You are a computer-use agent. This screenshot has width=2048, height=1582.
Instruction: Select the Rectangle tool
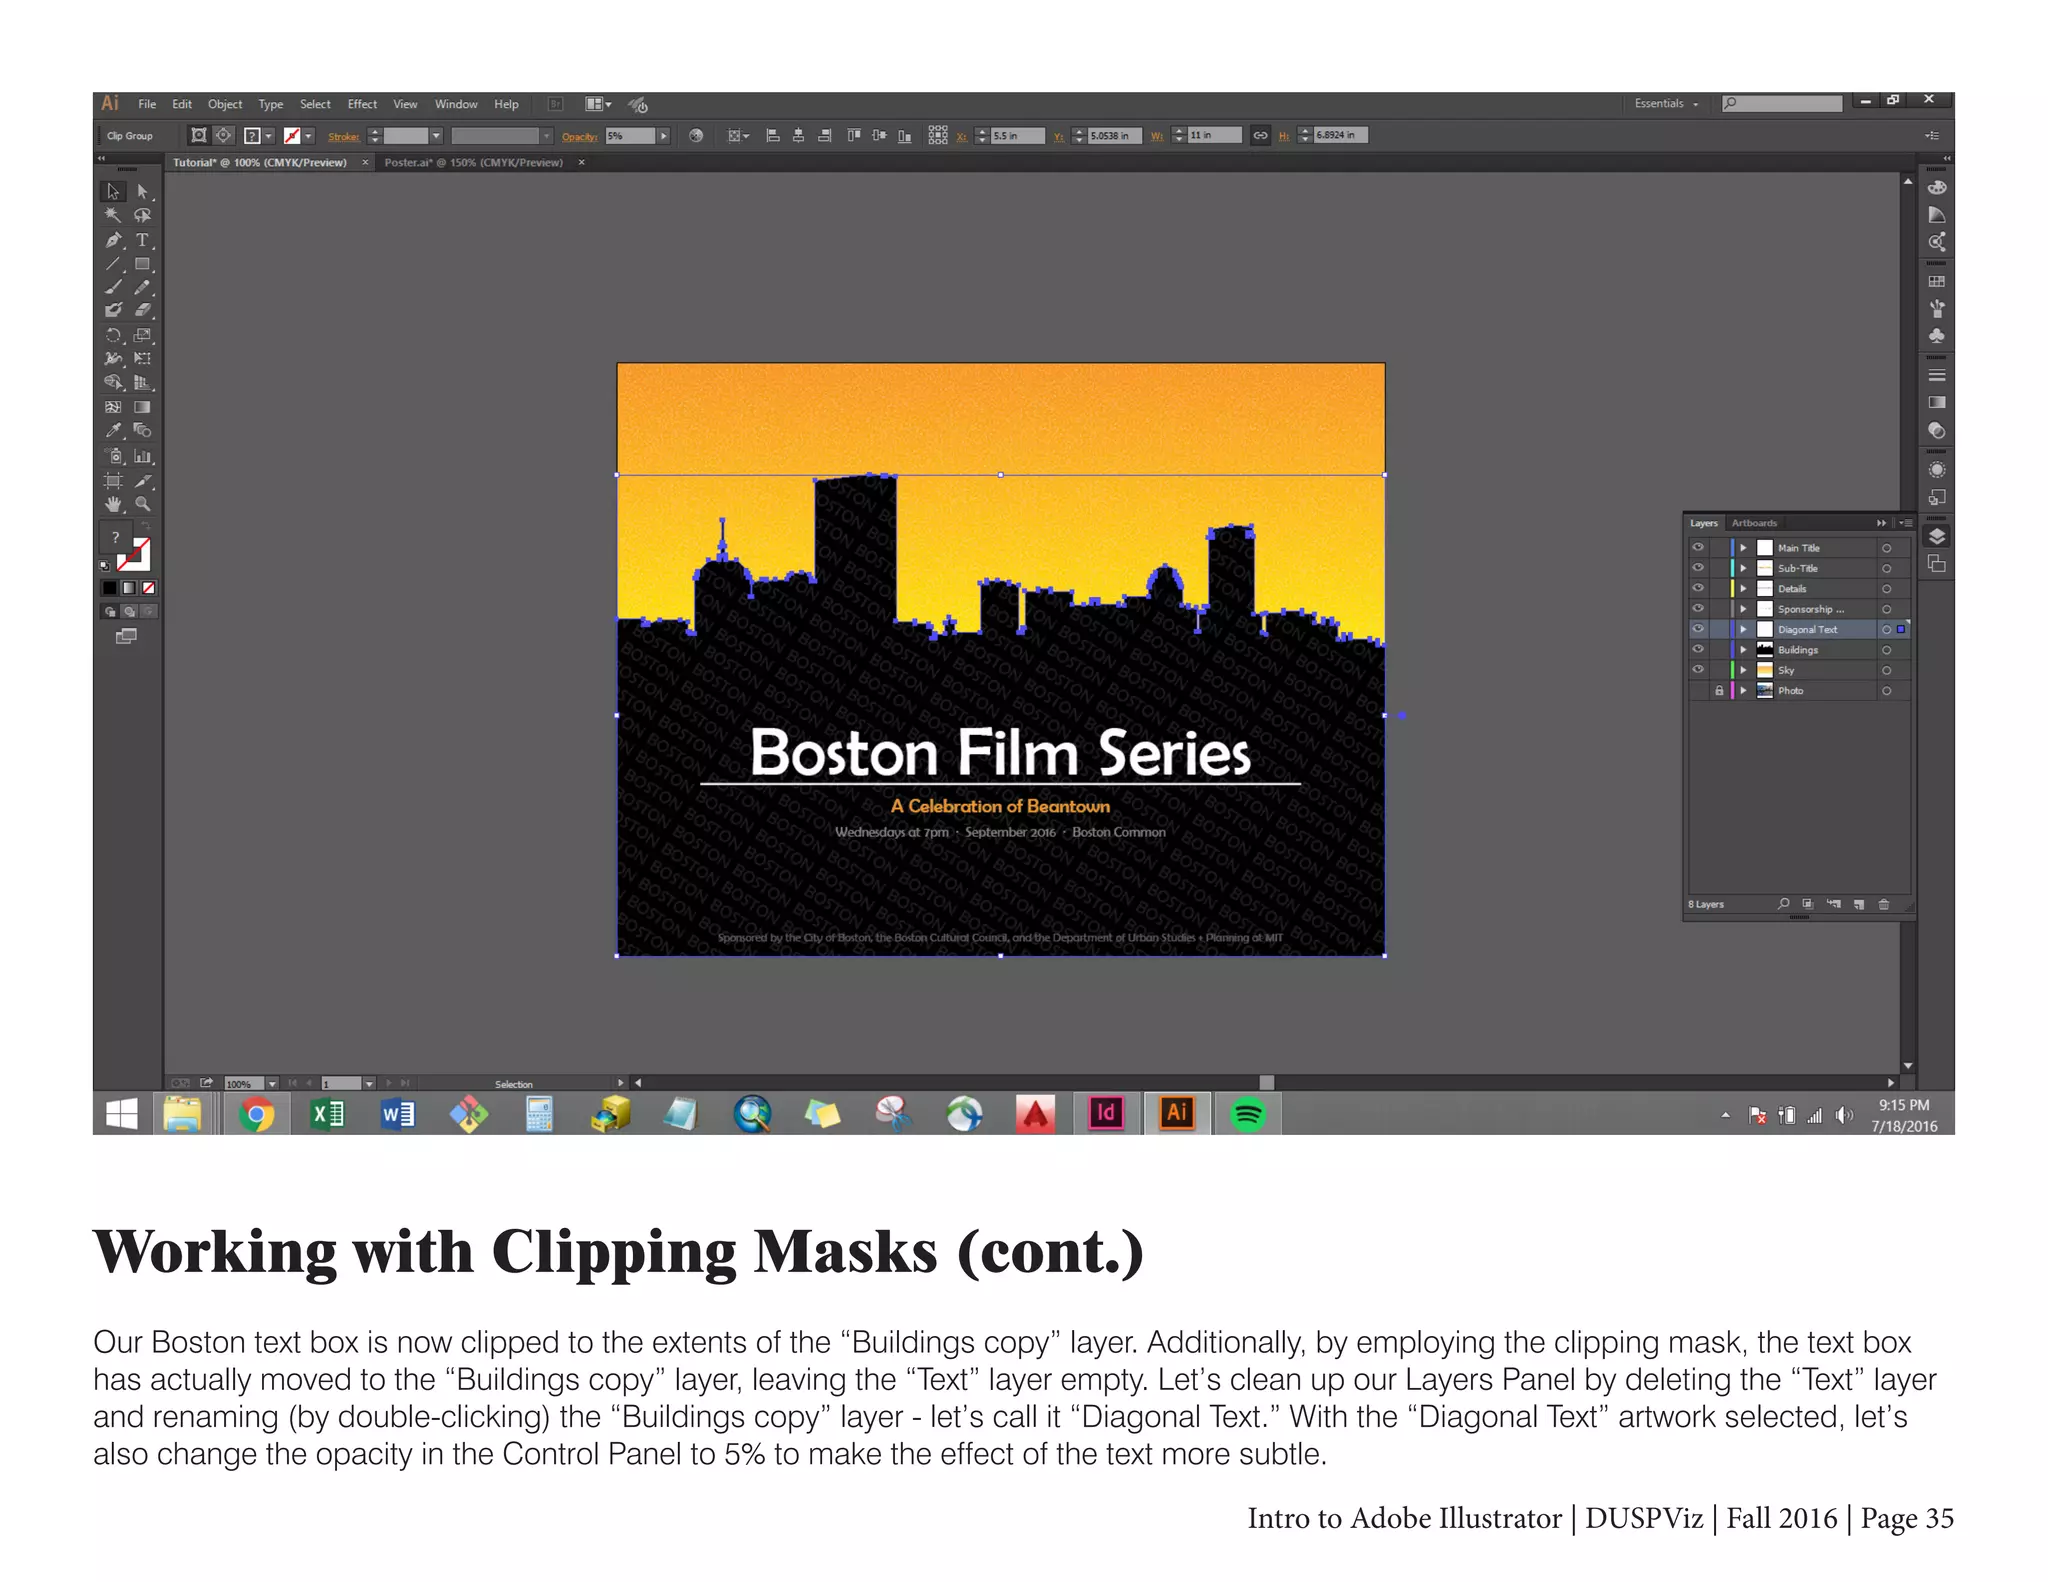143,264
